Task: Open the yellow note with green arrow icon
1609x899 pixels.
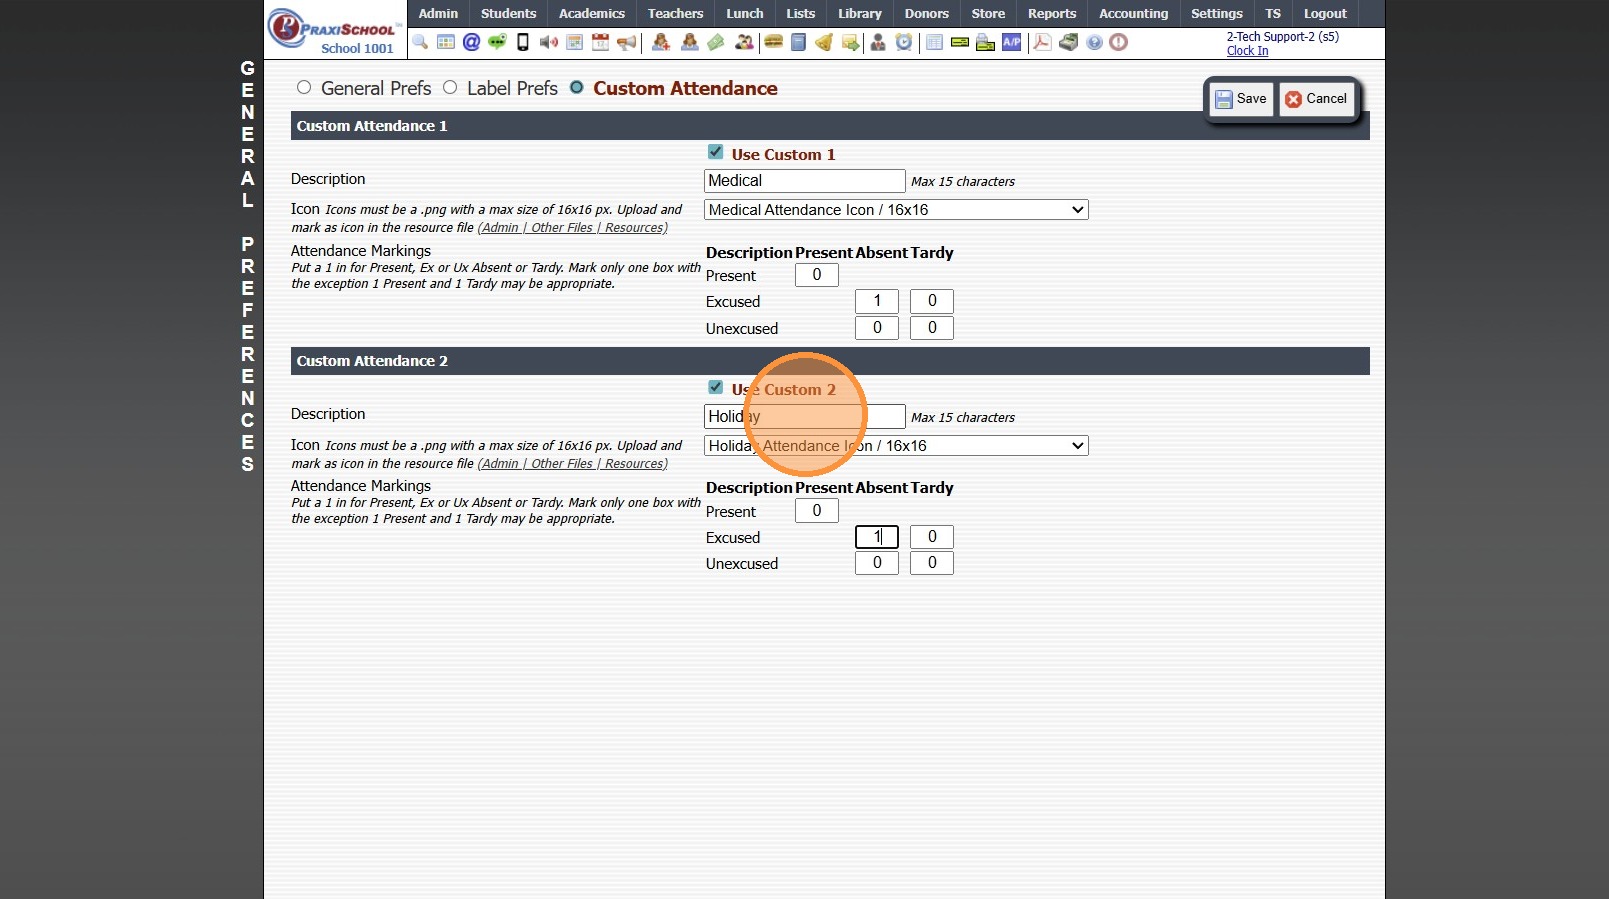Action: [850, 42]
